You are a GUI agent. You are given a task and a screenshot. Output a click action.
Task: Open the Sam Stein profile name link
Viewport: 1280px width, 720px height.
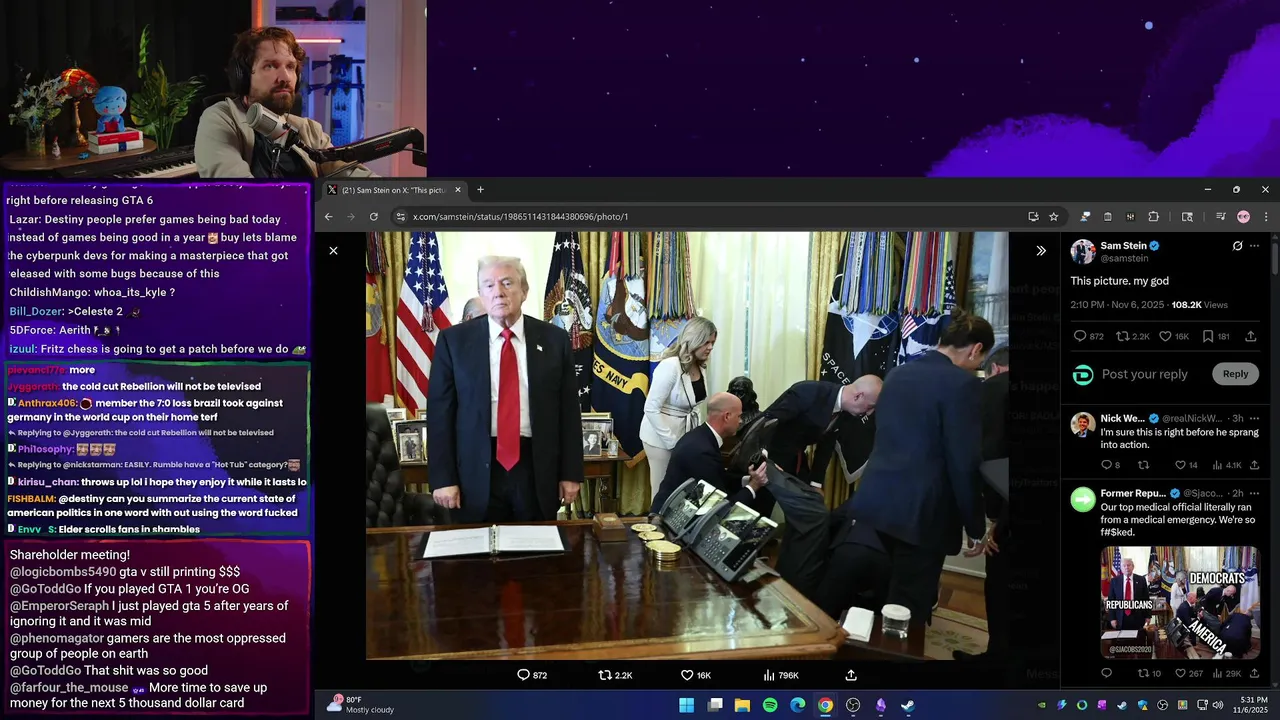[1123, 245]
